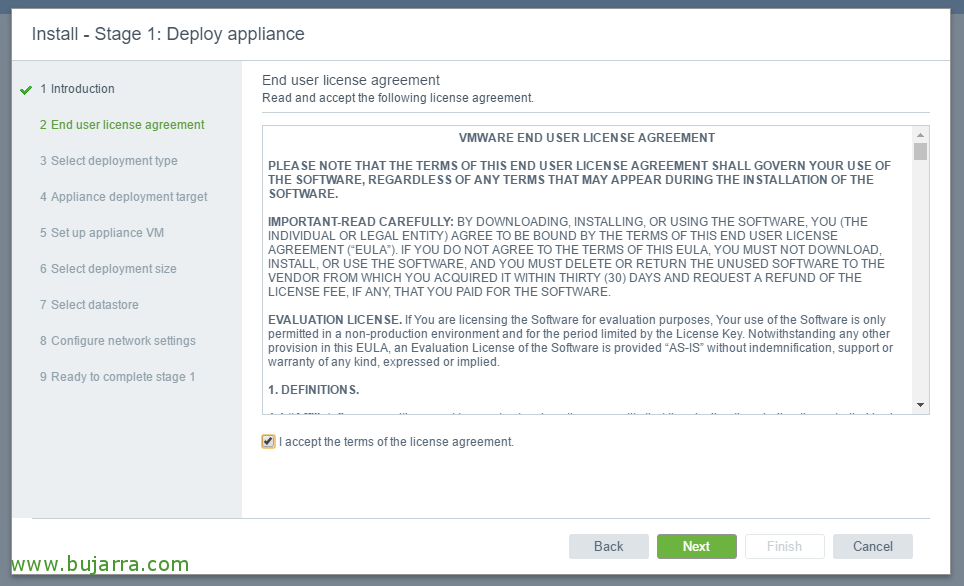Open Appliance deployment target step
The width and height of the screenshot is (964, 586).
[x=124, y=197]
